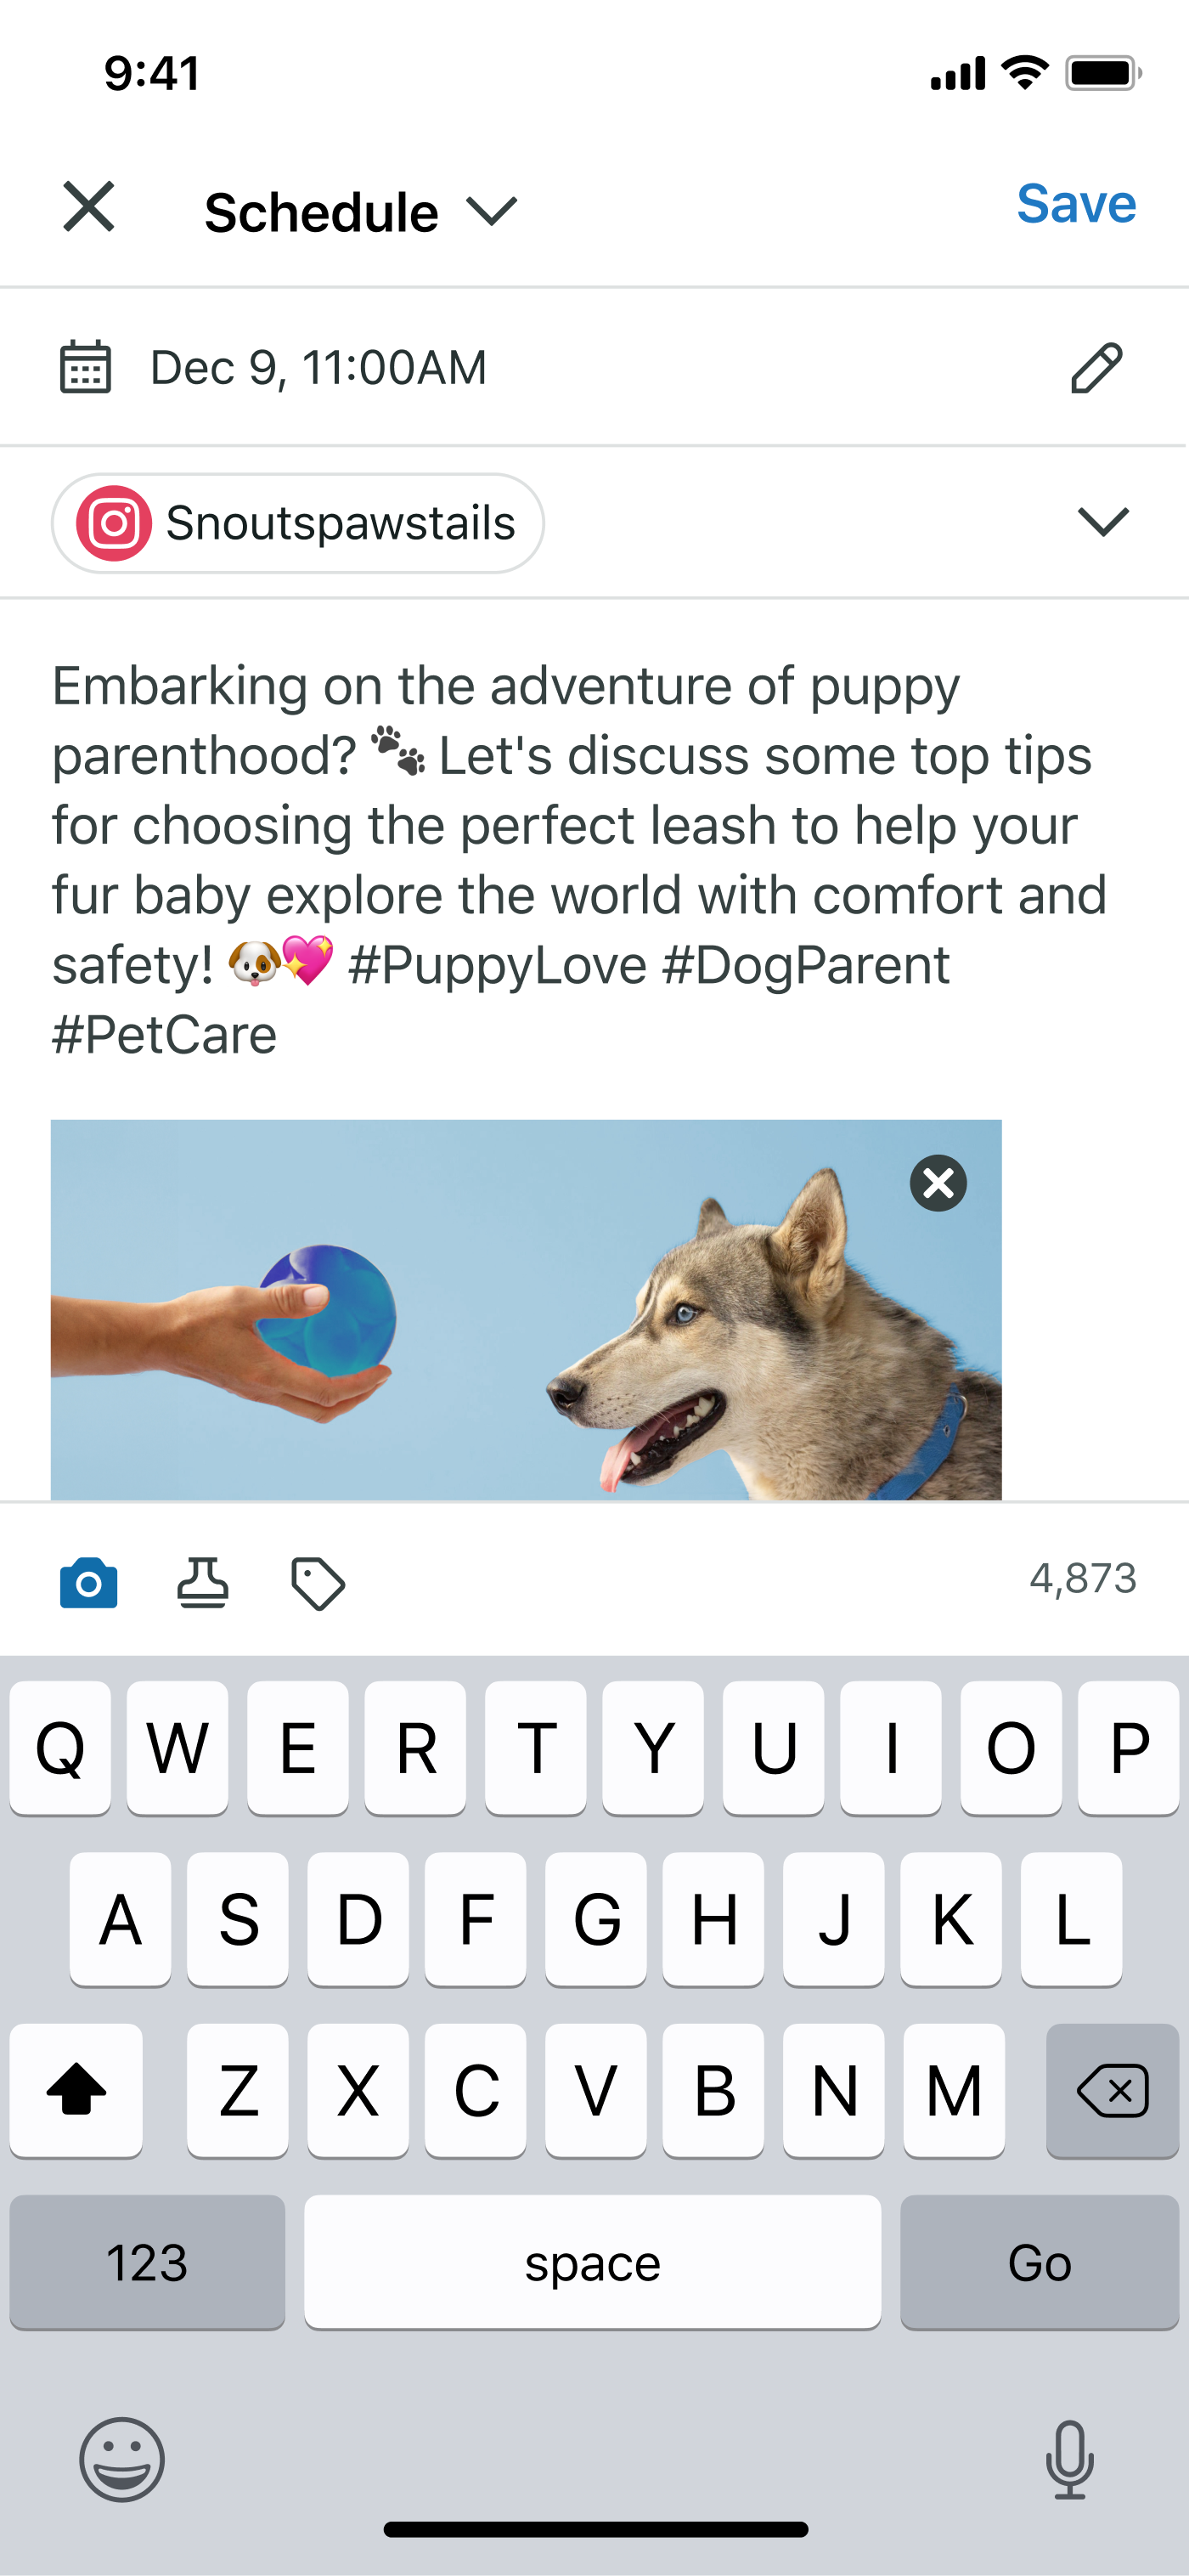Edit schedule time with the pencil icon
This screenshot has width=1189, height=2576.
click(1097, 367)
